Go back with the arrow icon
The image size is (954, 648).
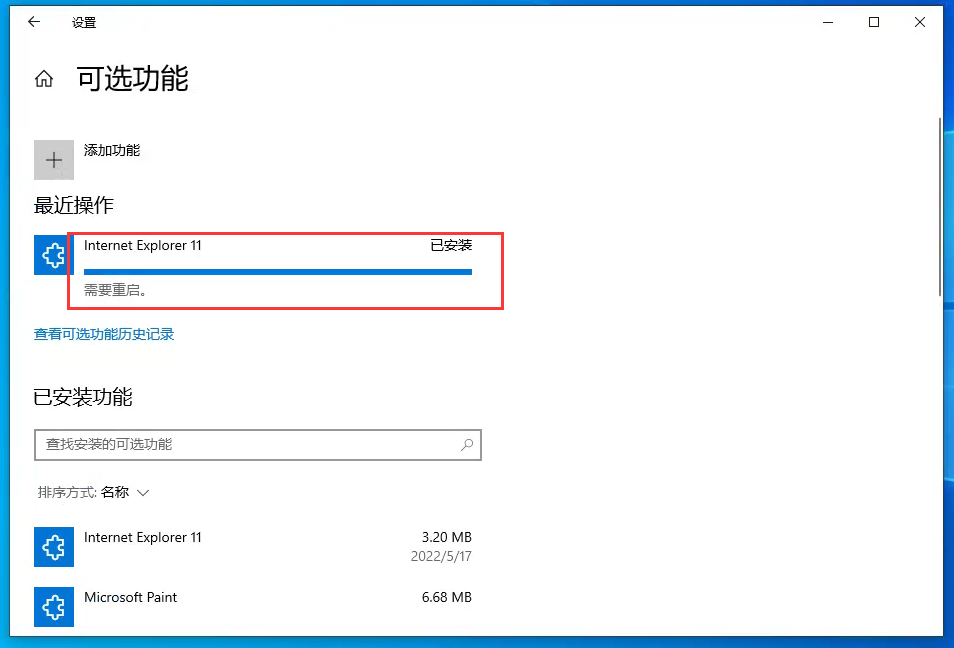[34, 22]
